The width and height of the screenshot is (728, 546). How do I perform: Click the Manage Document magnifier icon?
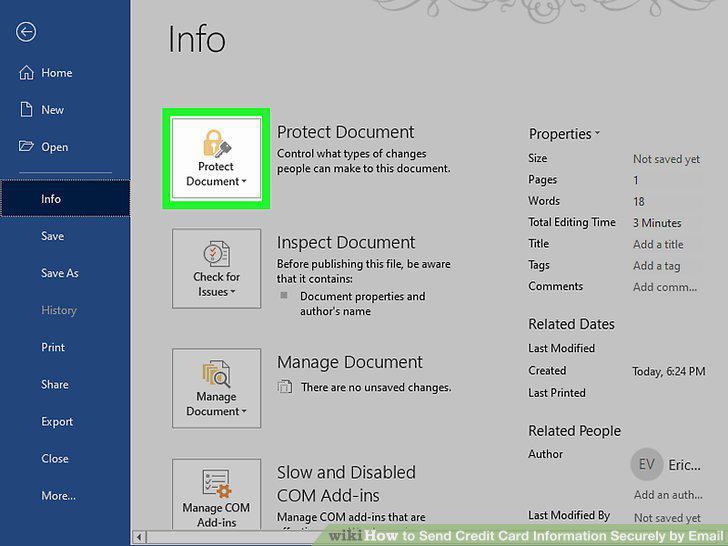tap(216, 373)
